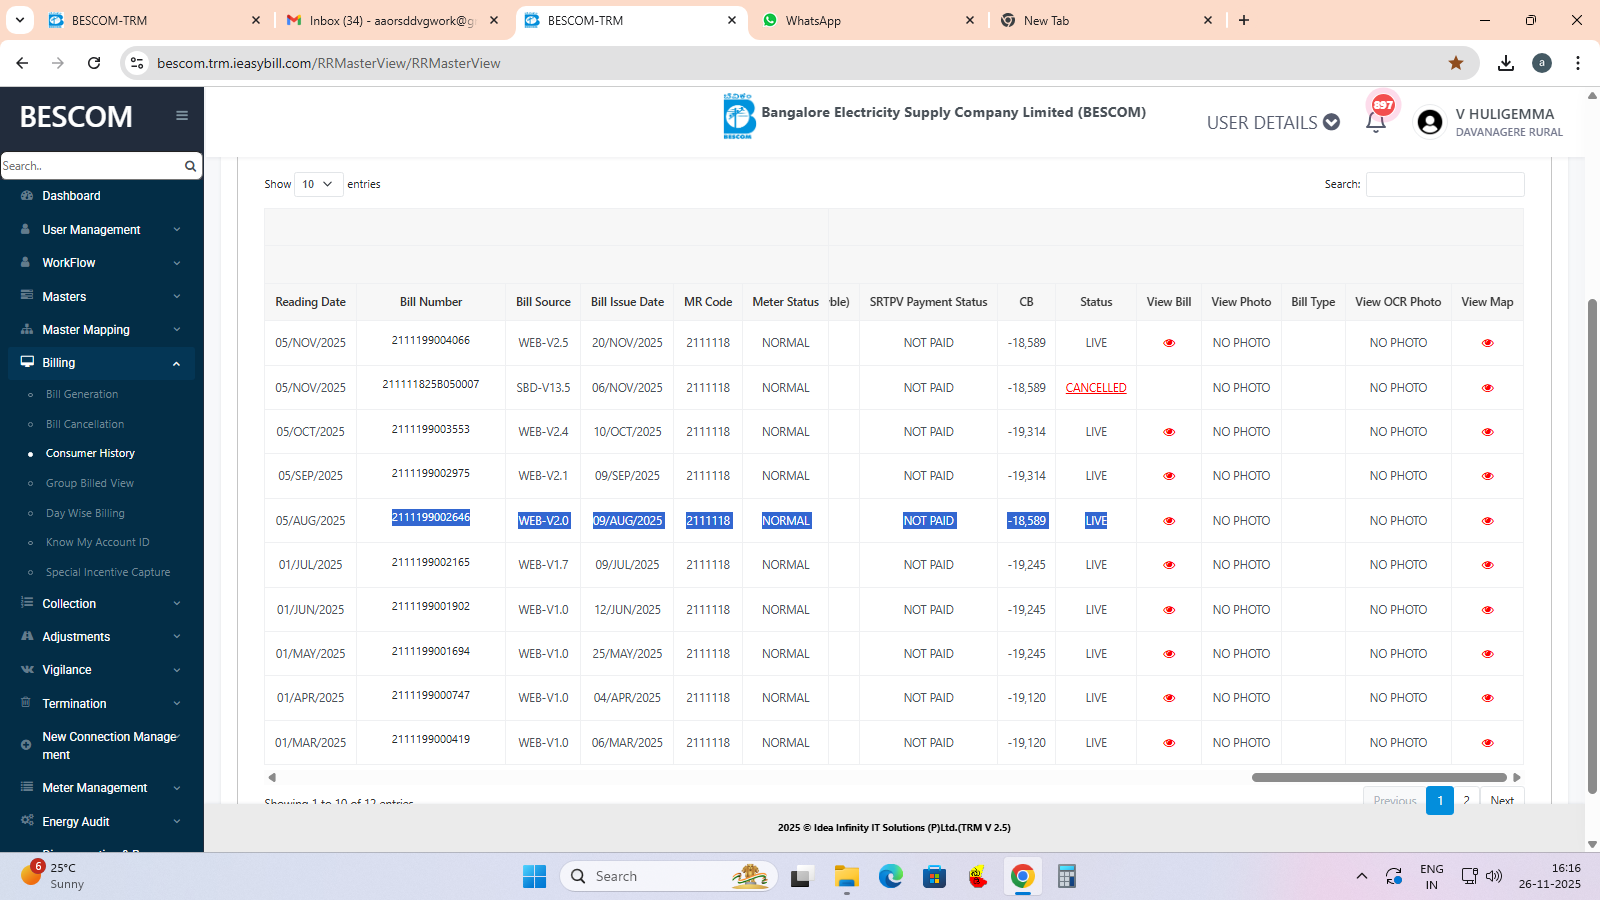View map for the 05/AUG/2025 row
The image size is (1600, 900).
click(x=1487, y=521)
